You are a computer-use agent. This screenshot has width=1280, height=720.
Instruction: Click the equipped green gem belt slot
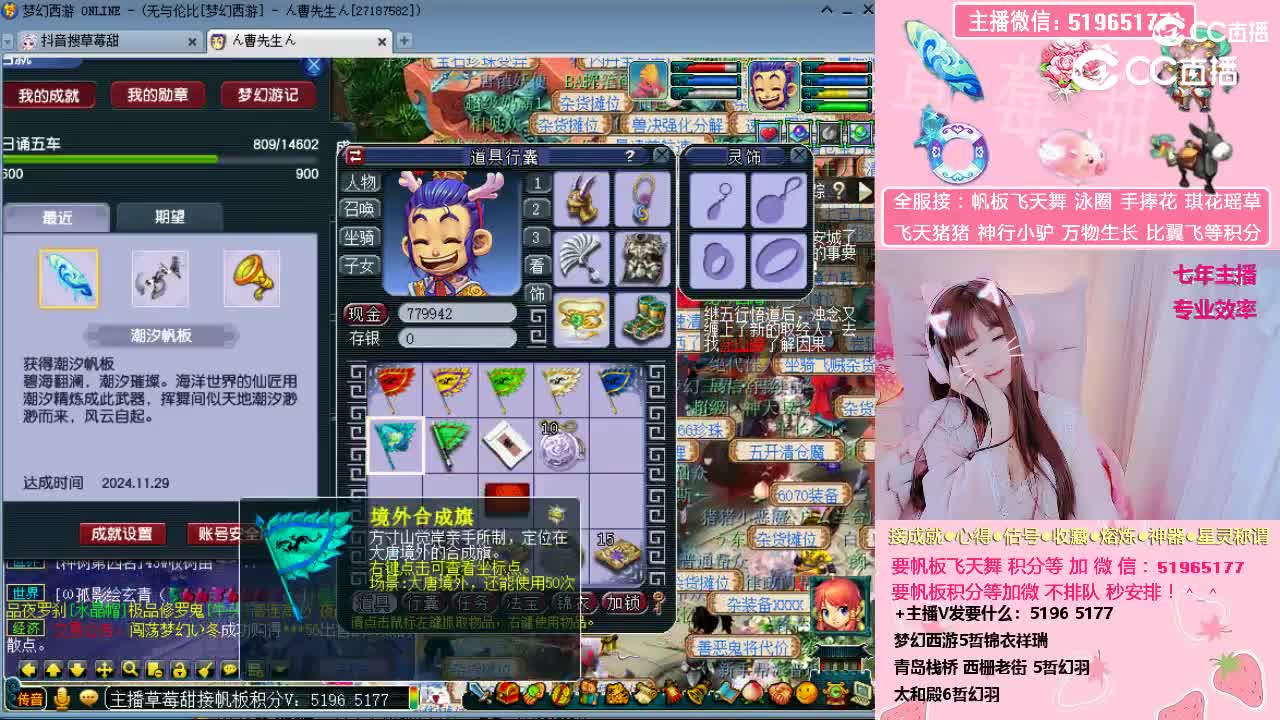point(581,318)
